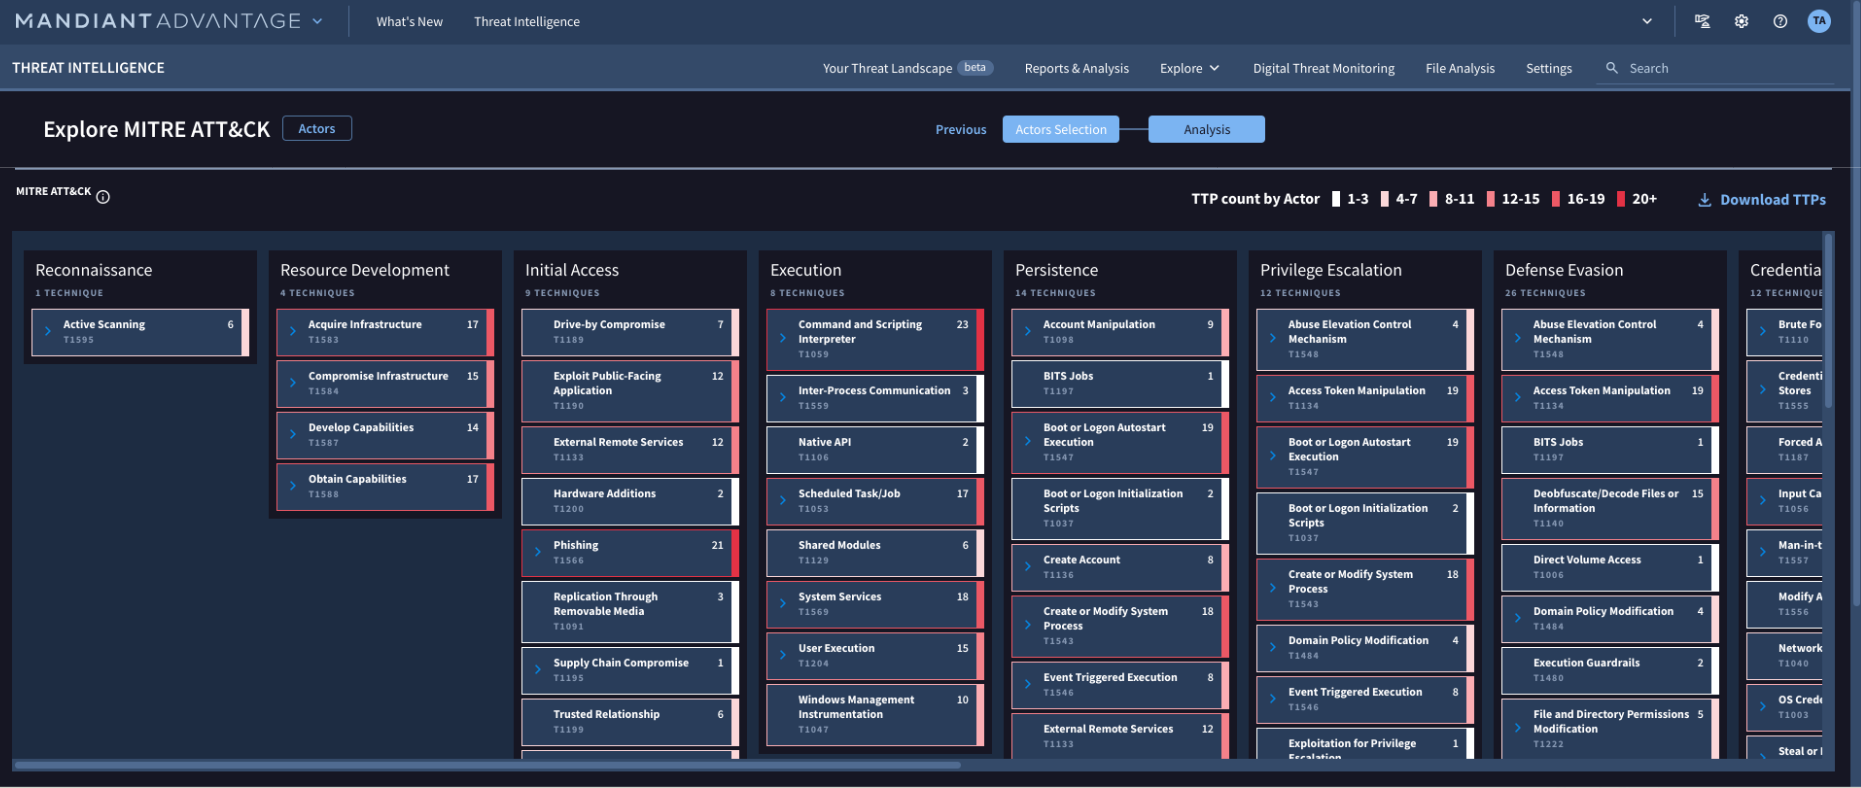Open Digital Threat Monitoring tab
The image size is (1861, 788).
tap(1323, 68)
